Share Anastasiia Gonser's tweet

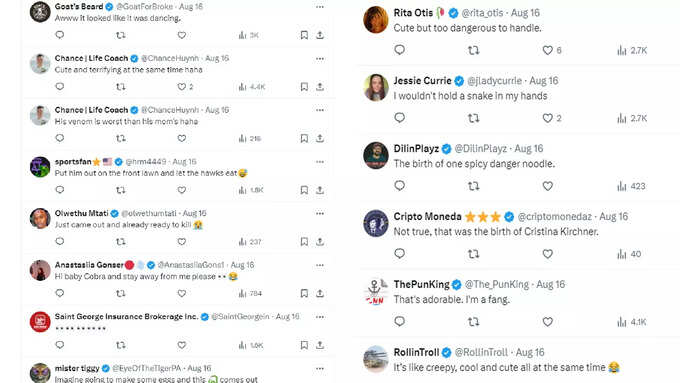[x=320, y=294]
